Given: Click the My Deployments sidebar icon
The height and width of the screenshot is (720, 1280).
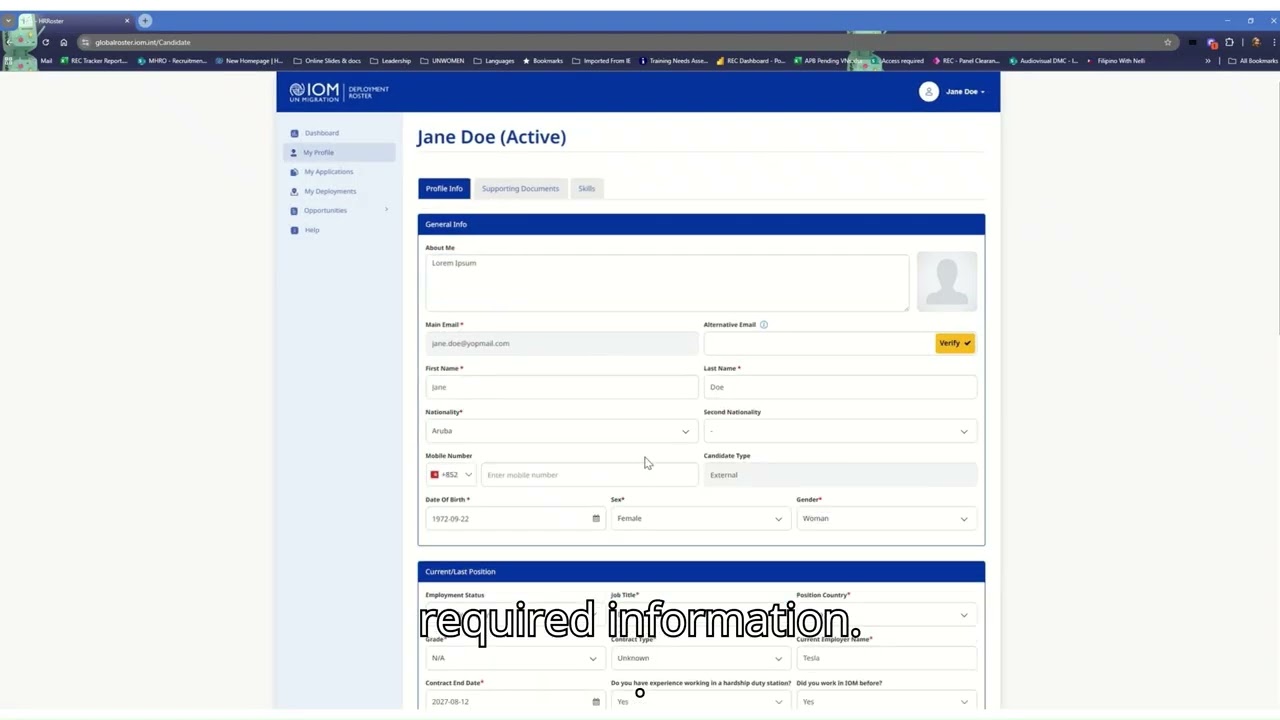Looking at the screenshot, I should tap(294, 191).
